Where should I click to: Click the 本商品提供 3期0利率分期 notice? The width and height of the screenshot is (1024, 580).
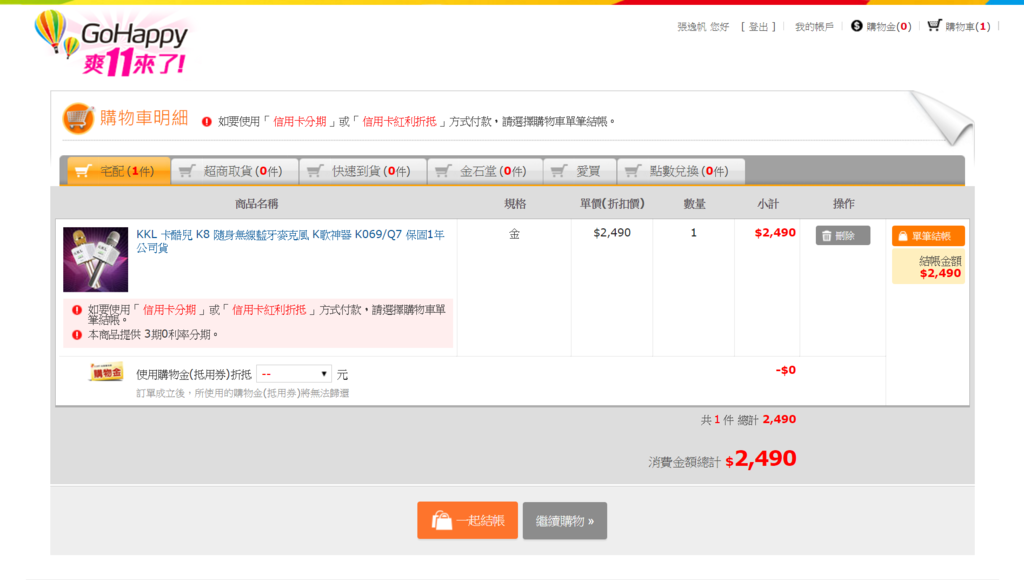153,334
